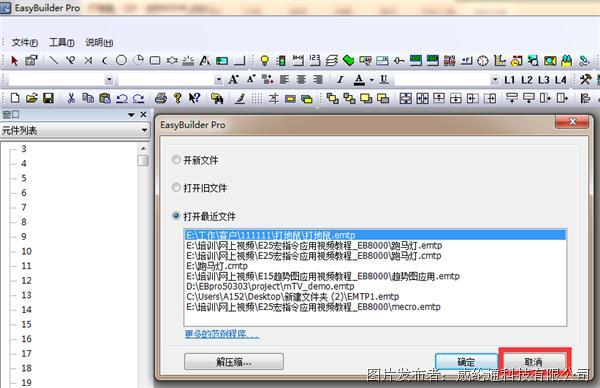Image resolution: width=600 pixels, height=388 pixels.
Task: Select the 打开最近文件 radio option
Action: pyautogui.click(x=176, y=216)
